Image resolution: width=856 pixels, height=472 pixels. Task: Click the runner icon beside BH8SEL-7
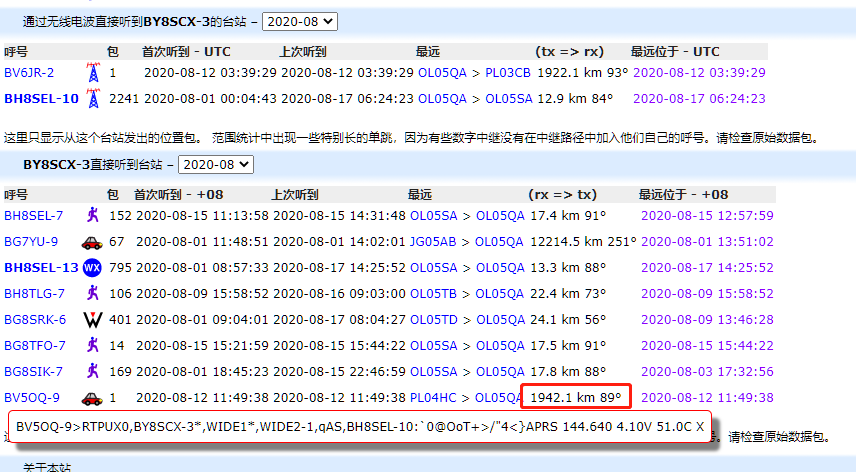point(92,215)
